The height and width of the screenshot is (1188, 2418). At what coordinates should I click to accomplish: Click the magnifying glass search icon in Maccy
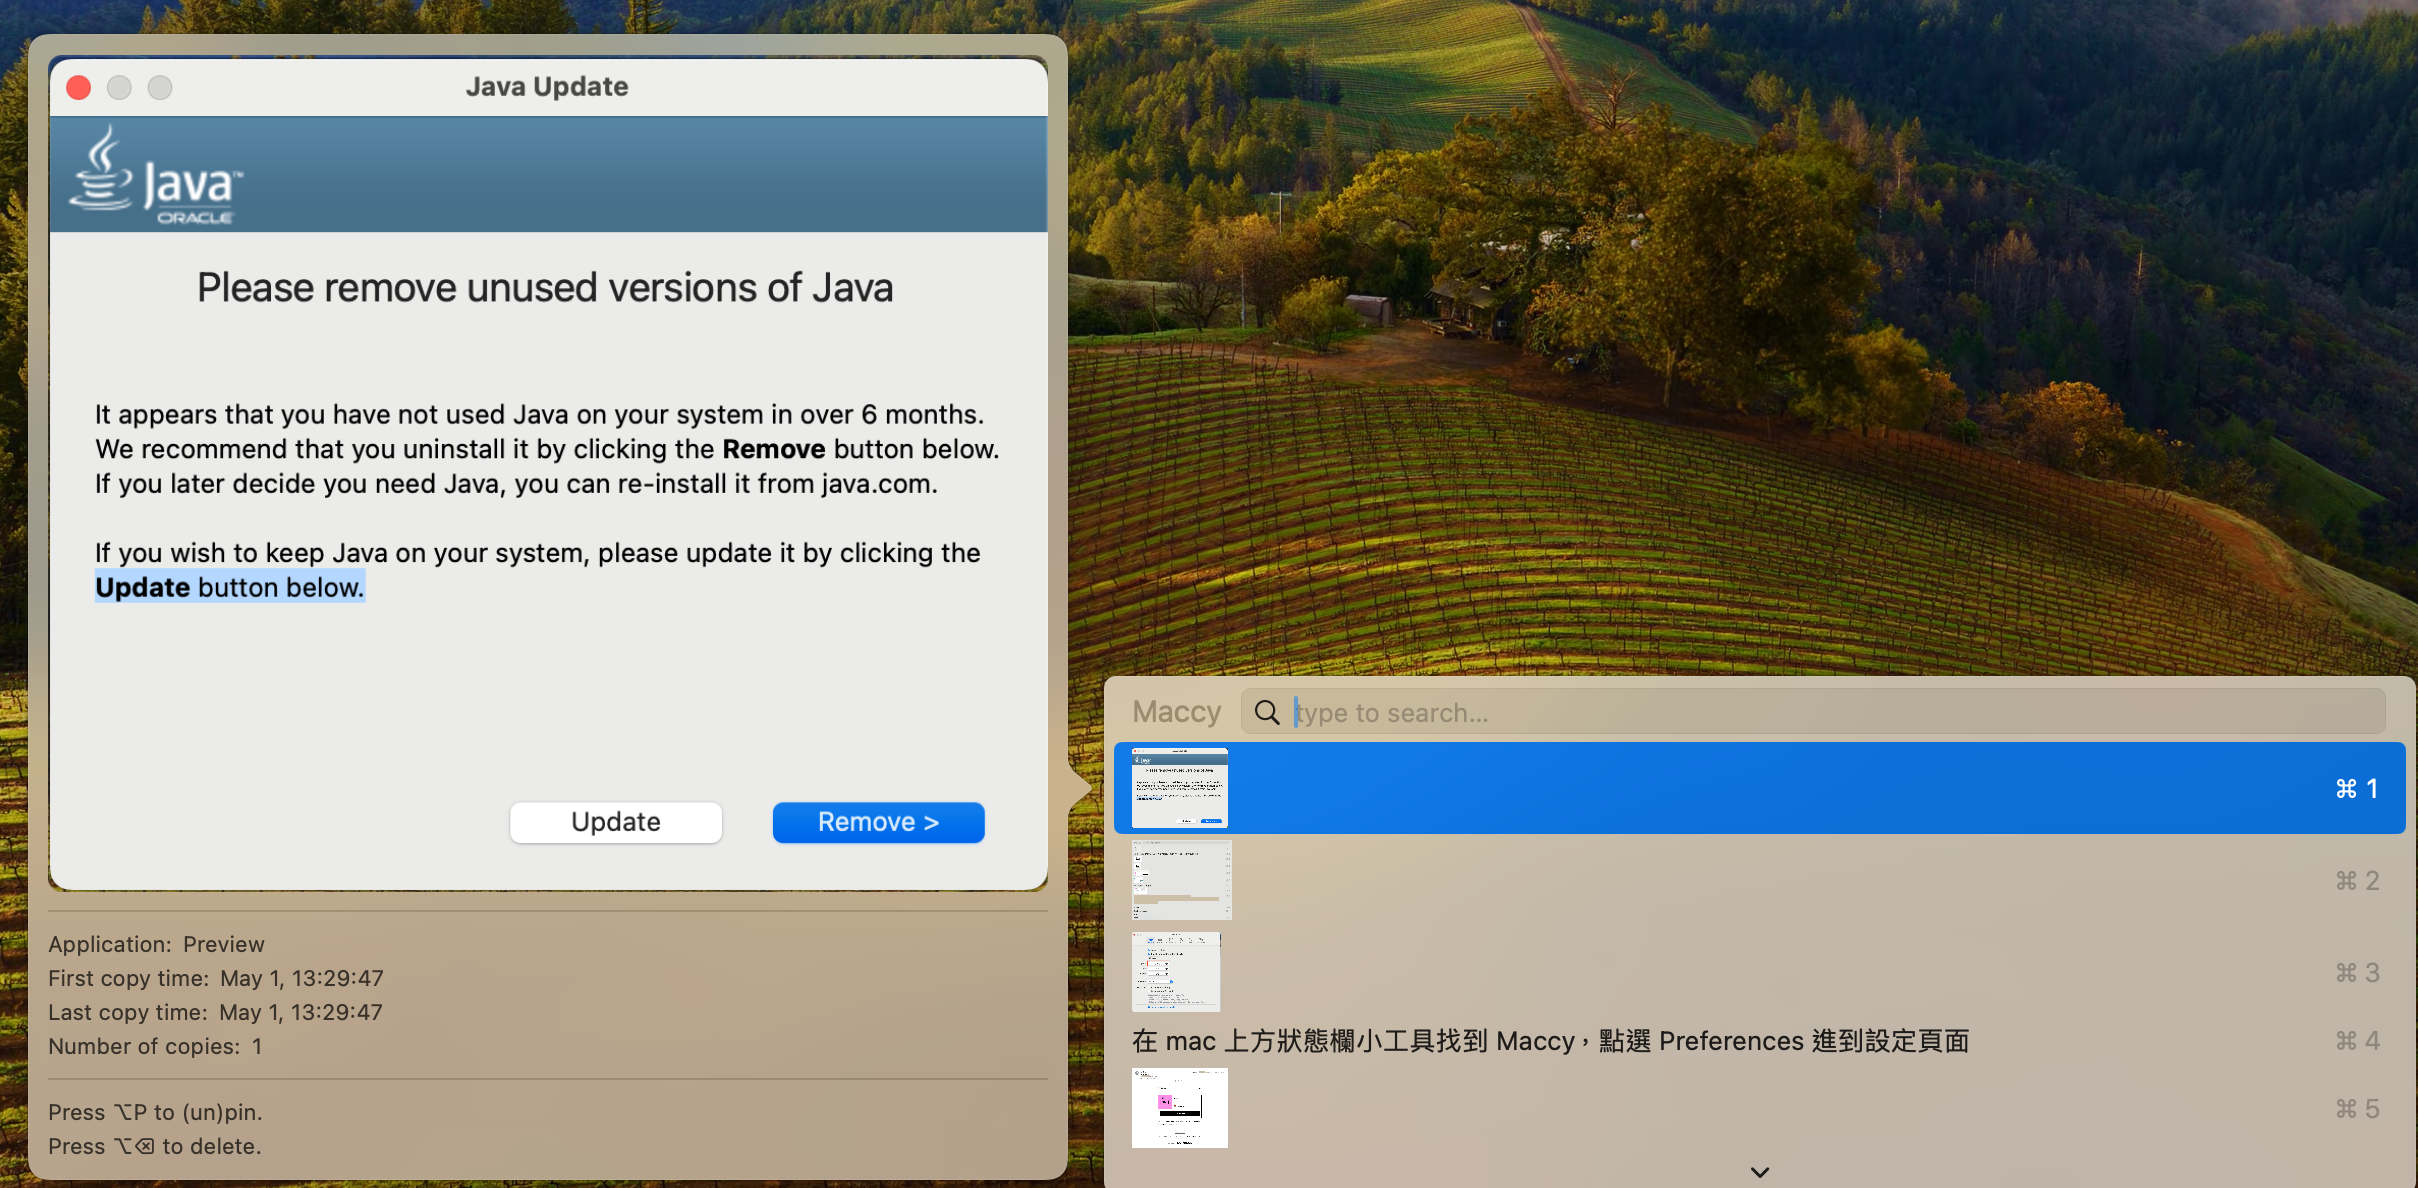click(1267, 712)
